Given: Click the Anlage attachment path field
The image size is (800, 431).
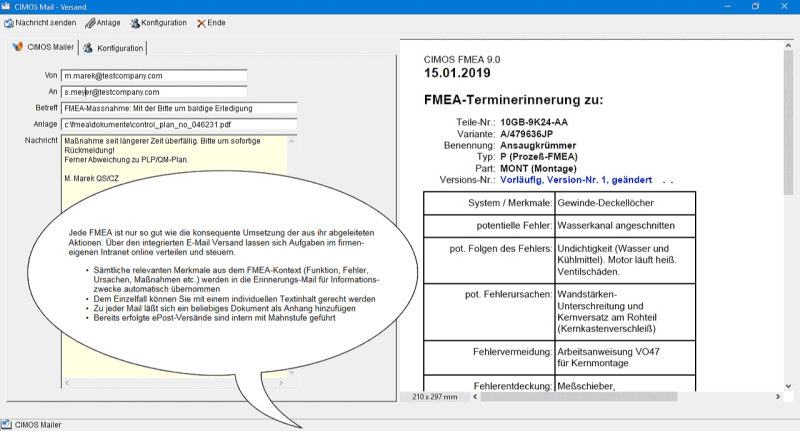Looking at the screenshot, I should click(x=178, y=124).
